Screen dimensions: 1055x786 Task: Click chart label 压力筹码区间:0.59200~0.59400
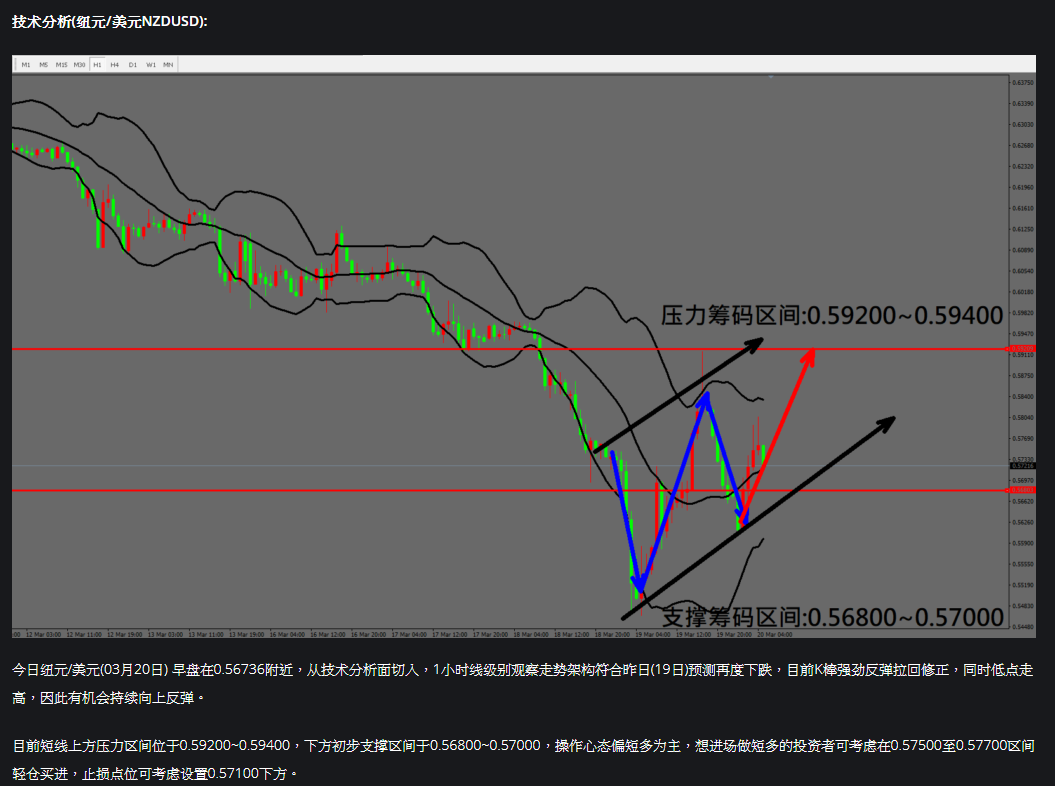(832, 315)
